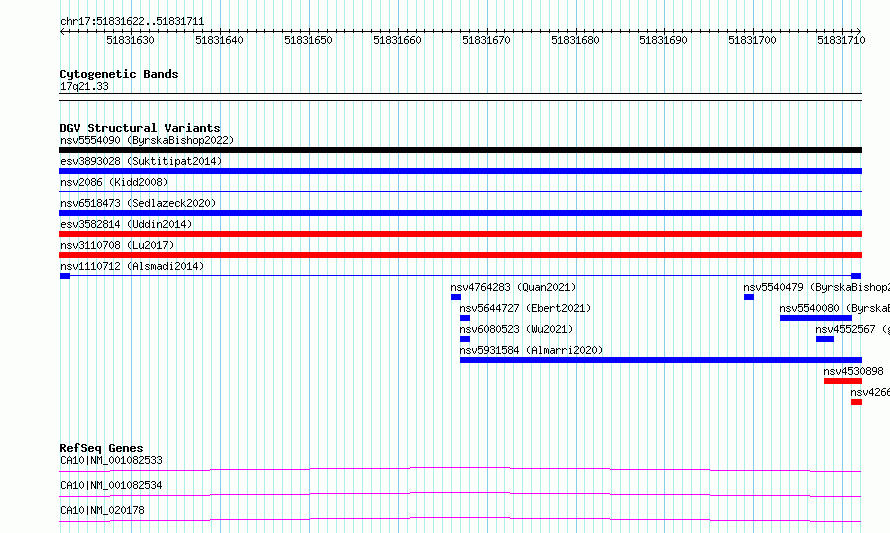890x533 pixels.
Task: Open nsv5931584 (Almarri2020) label
Action: pos(531,350)
